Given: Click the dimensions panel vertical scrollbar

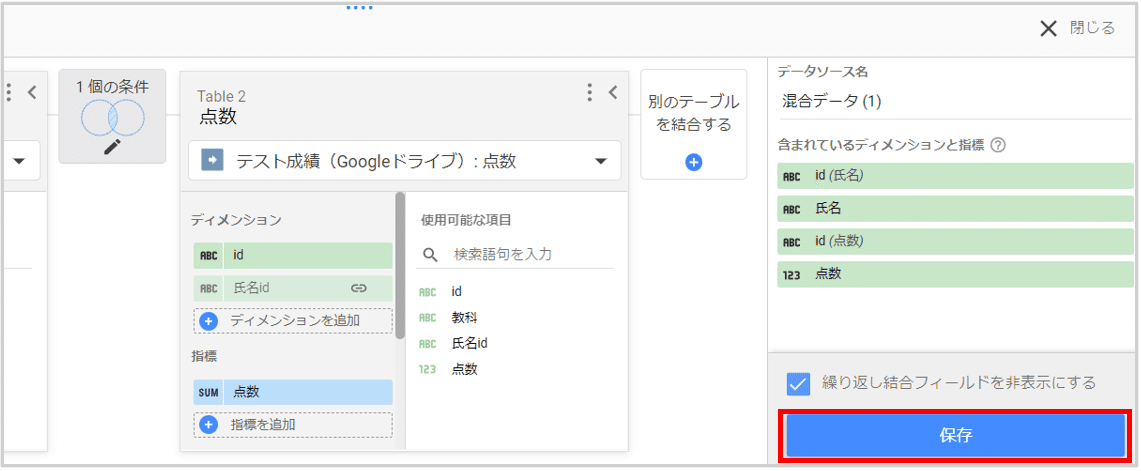Looking at the screenshot, I should coord(399,266).
